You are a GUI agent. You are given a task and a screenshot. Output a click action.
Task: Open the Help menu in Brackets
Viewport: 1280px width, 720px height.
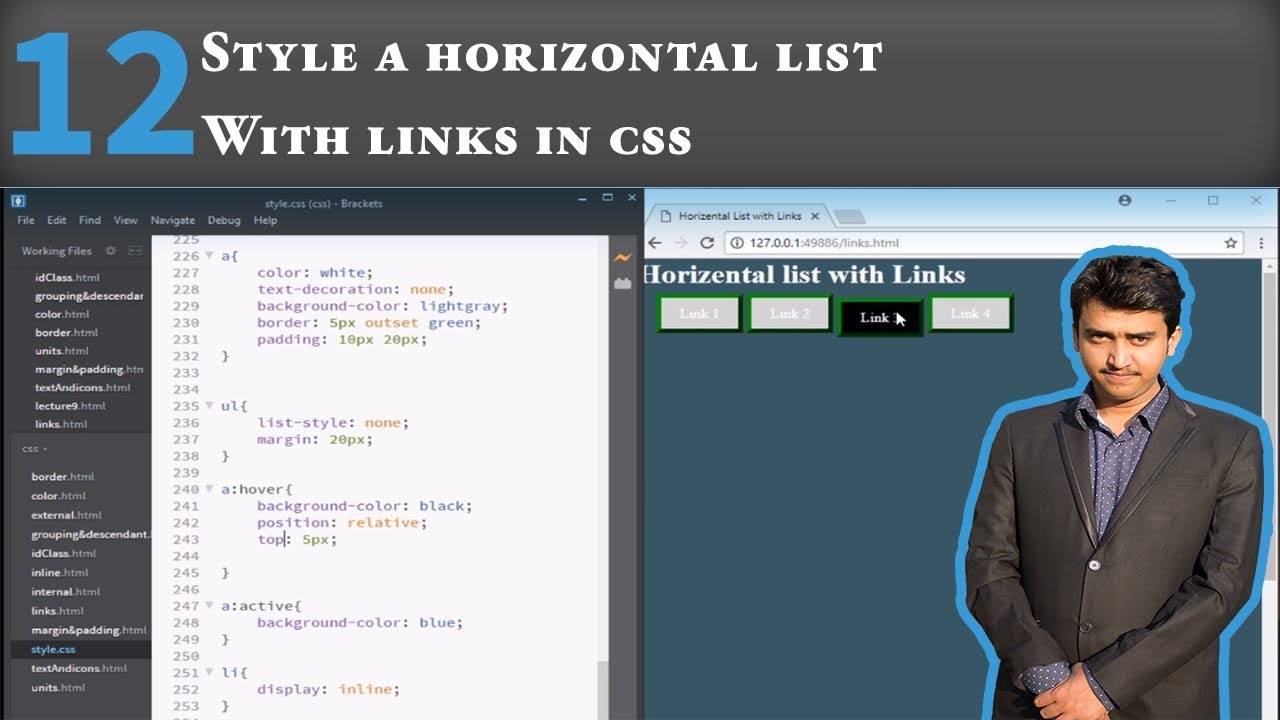point(265,220)
